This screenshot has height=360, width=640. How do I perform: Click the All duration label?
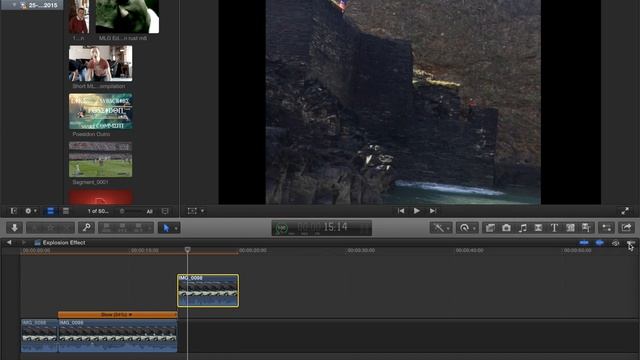pyautogui.click(x=149, y=211)
